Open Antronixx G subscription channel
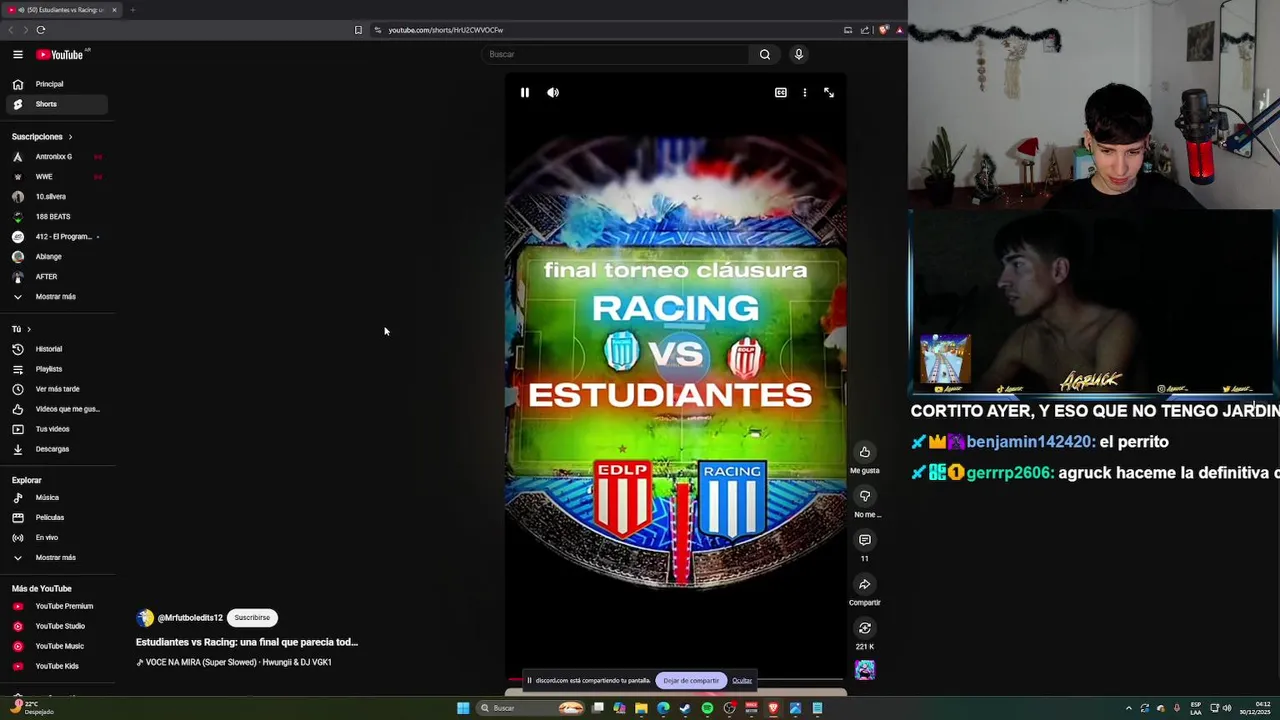Viewport: 1280px width, 720px height. click(x=56, y=157)
